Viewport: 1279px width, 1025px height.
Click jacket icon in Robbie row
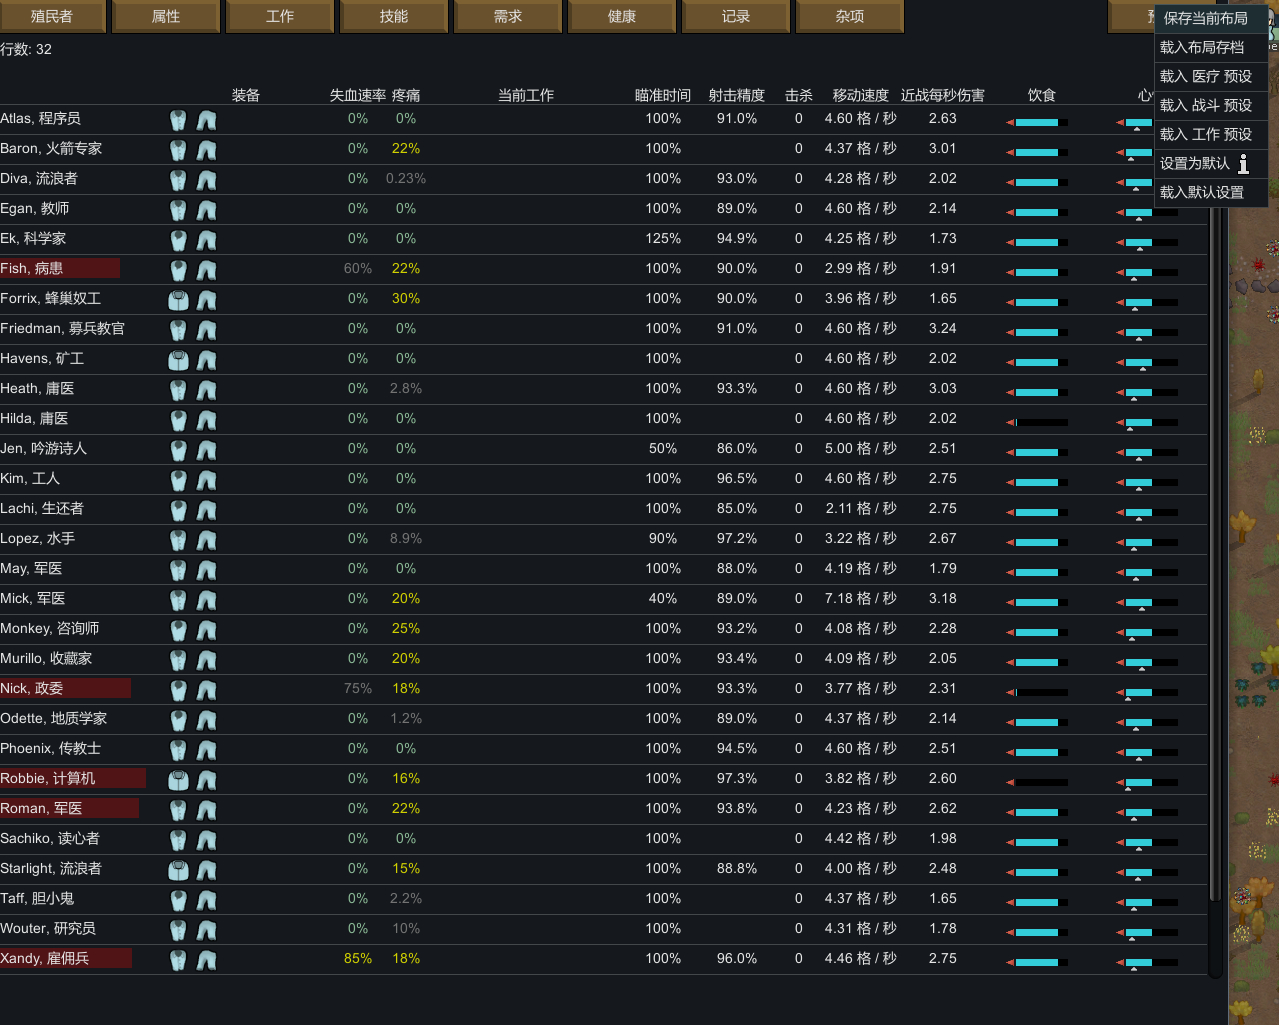tap(178, 780)
